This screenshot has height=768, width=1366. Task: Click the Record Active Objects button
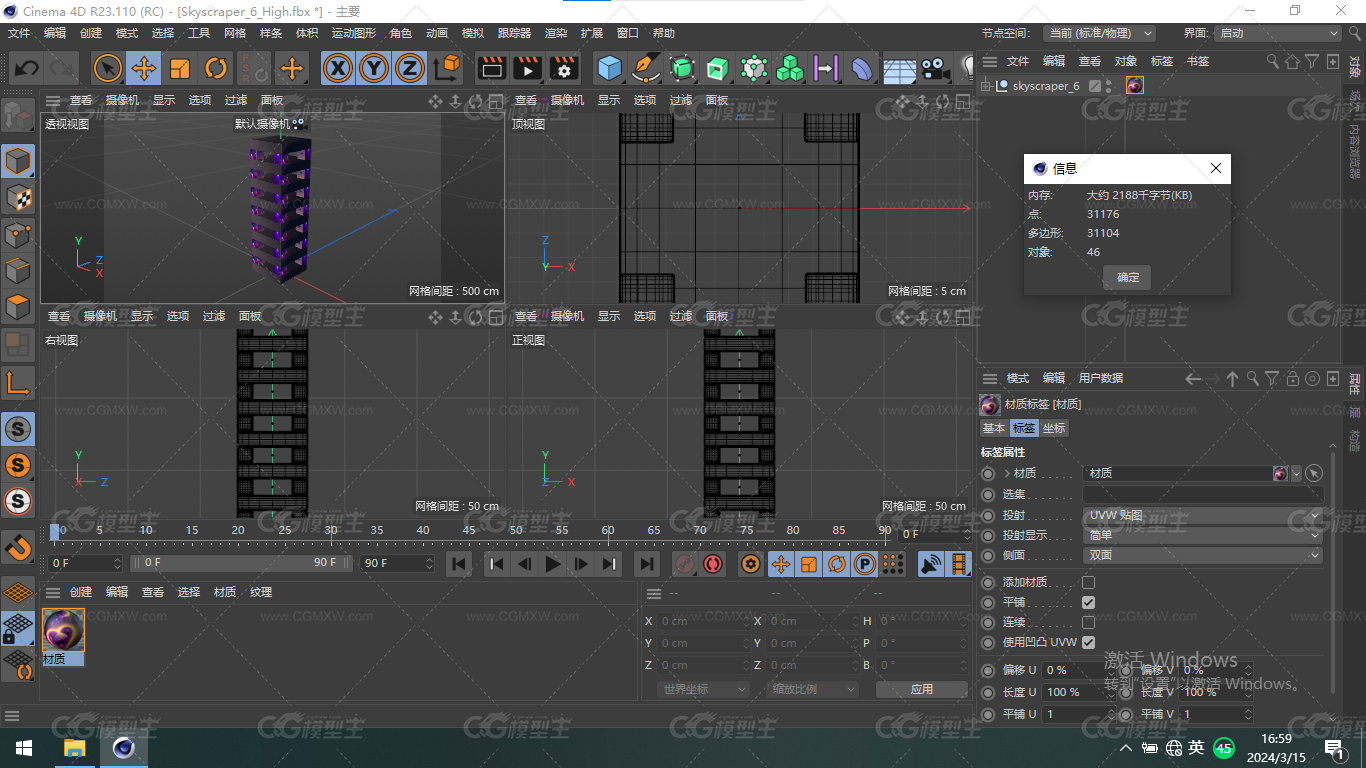coord(684,564)
